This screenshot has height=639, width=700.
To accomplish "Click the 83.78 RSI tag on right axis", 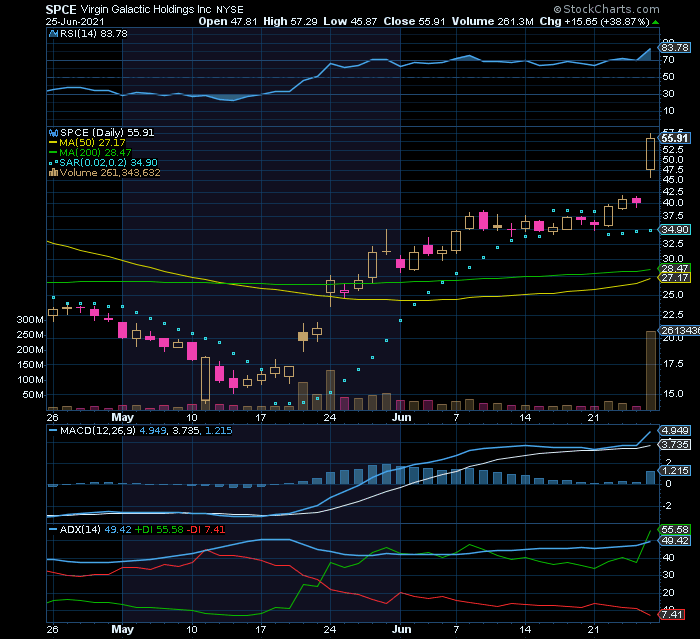I will (675, 47).
